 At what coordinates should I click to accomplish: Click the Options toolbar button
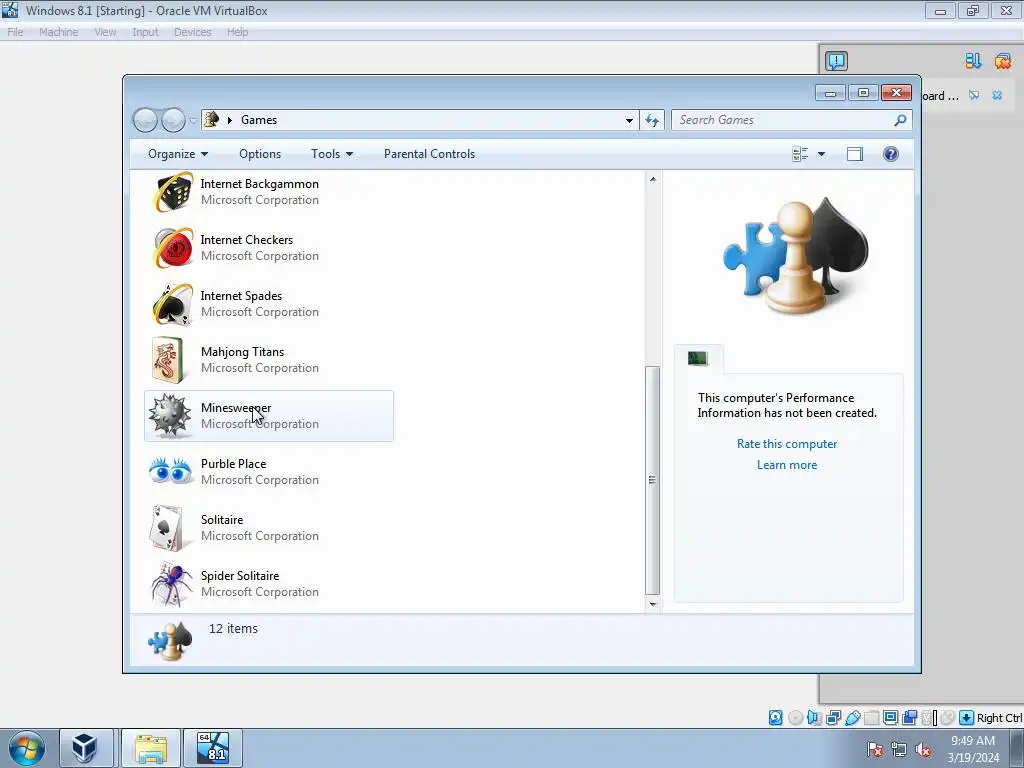coord(260,154)
